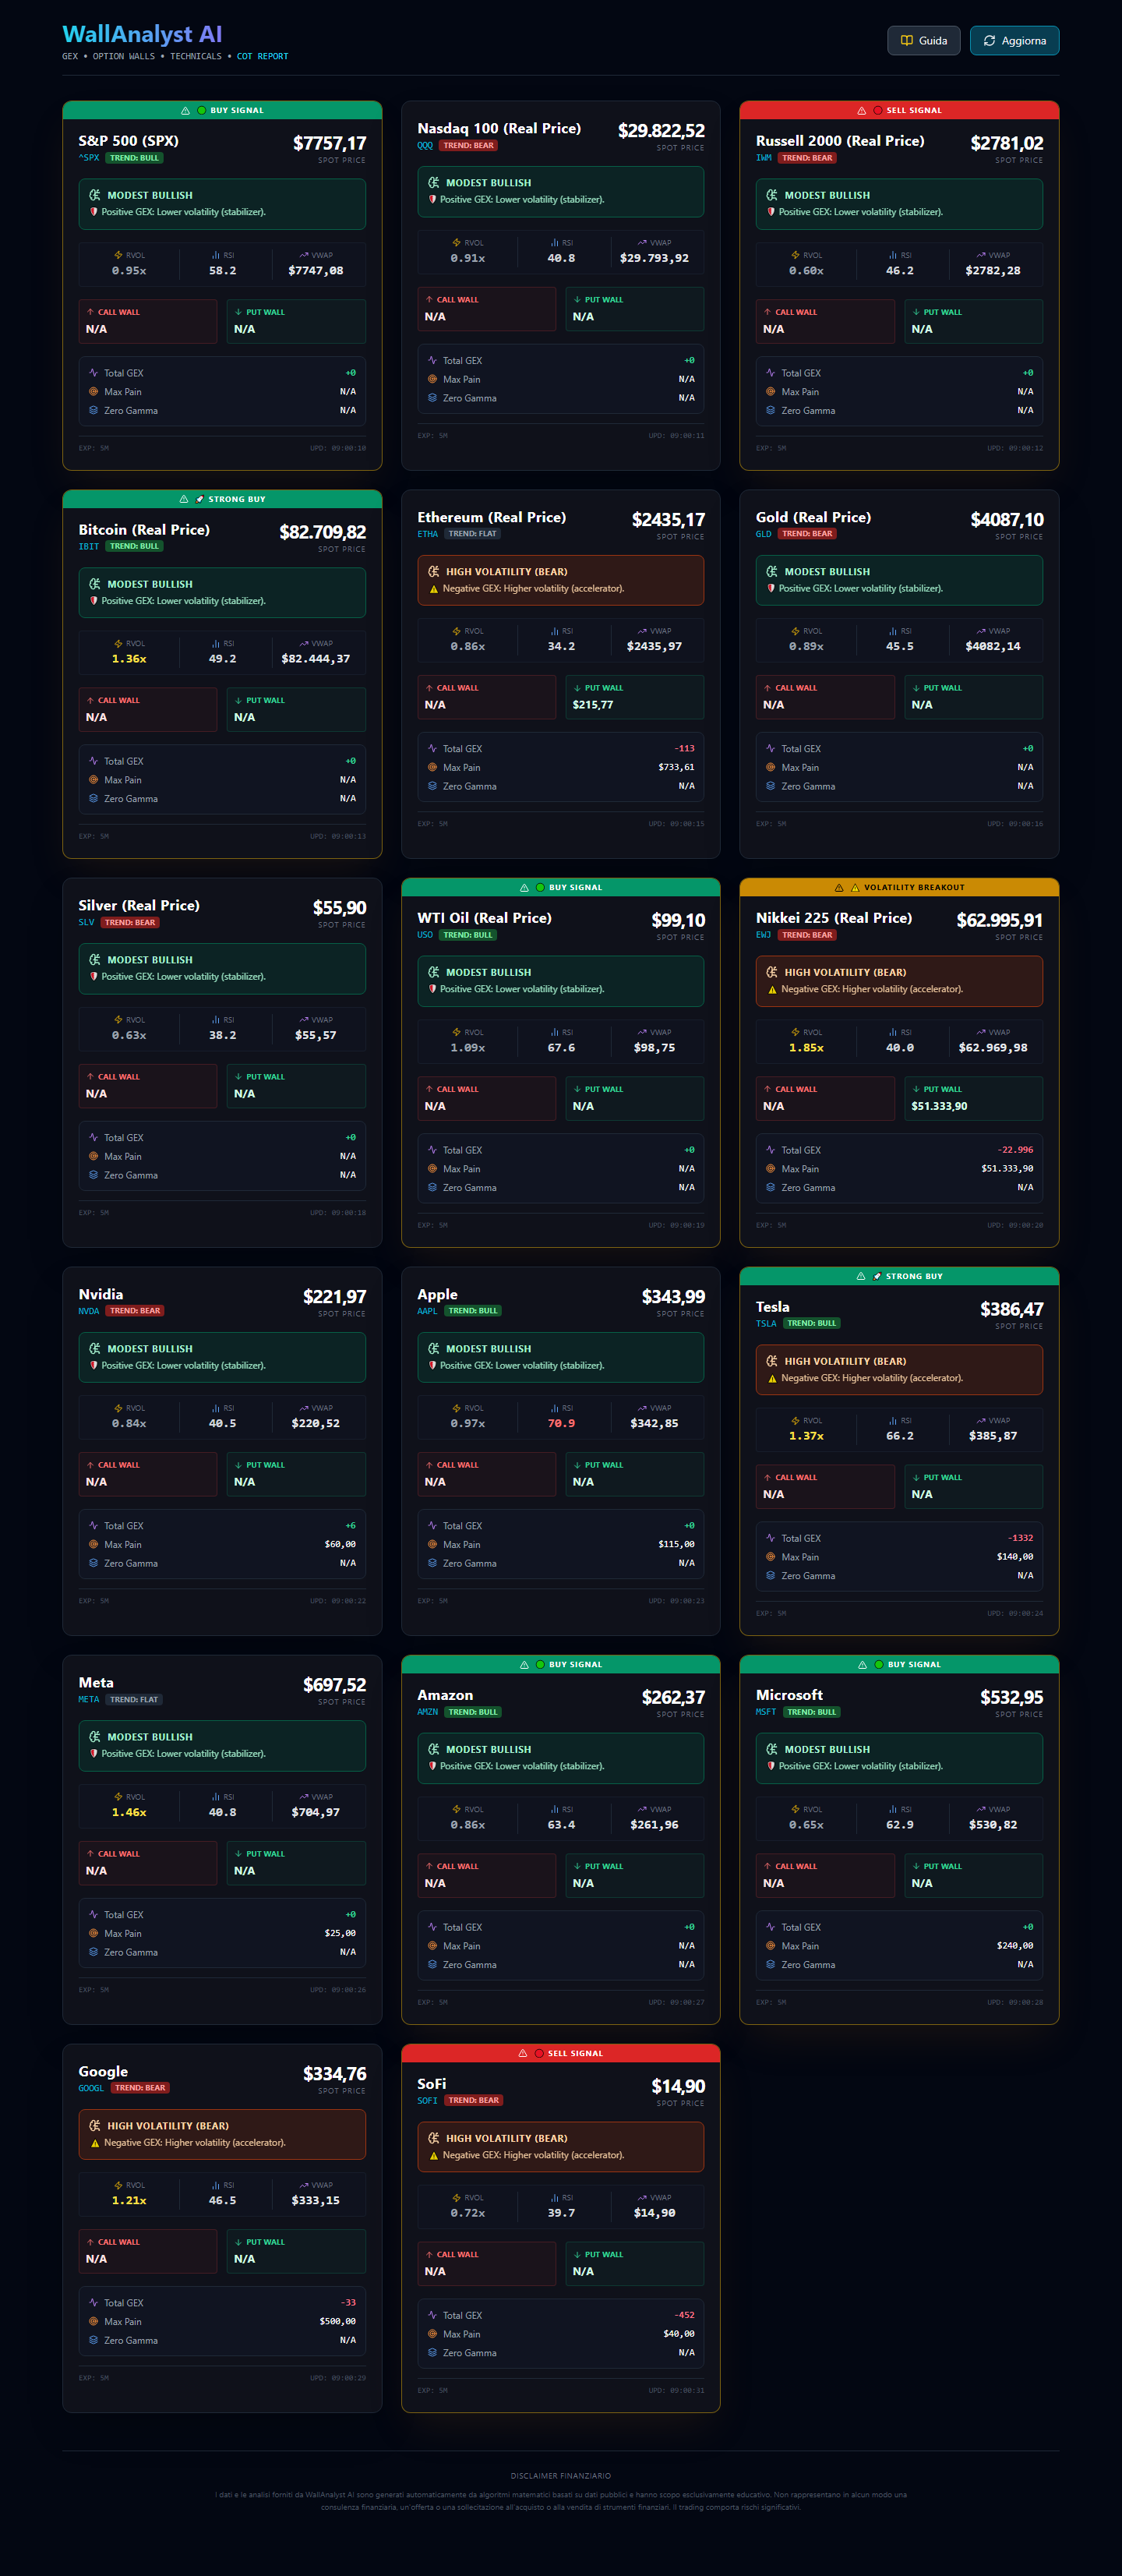Screen dimensions: 1122x2576
Task: Click the TREND: FLAT badge on Meta
Action: [134, 1699]
